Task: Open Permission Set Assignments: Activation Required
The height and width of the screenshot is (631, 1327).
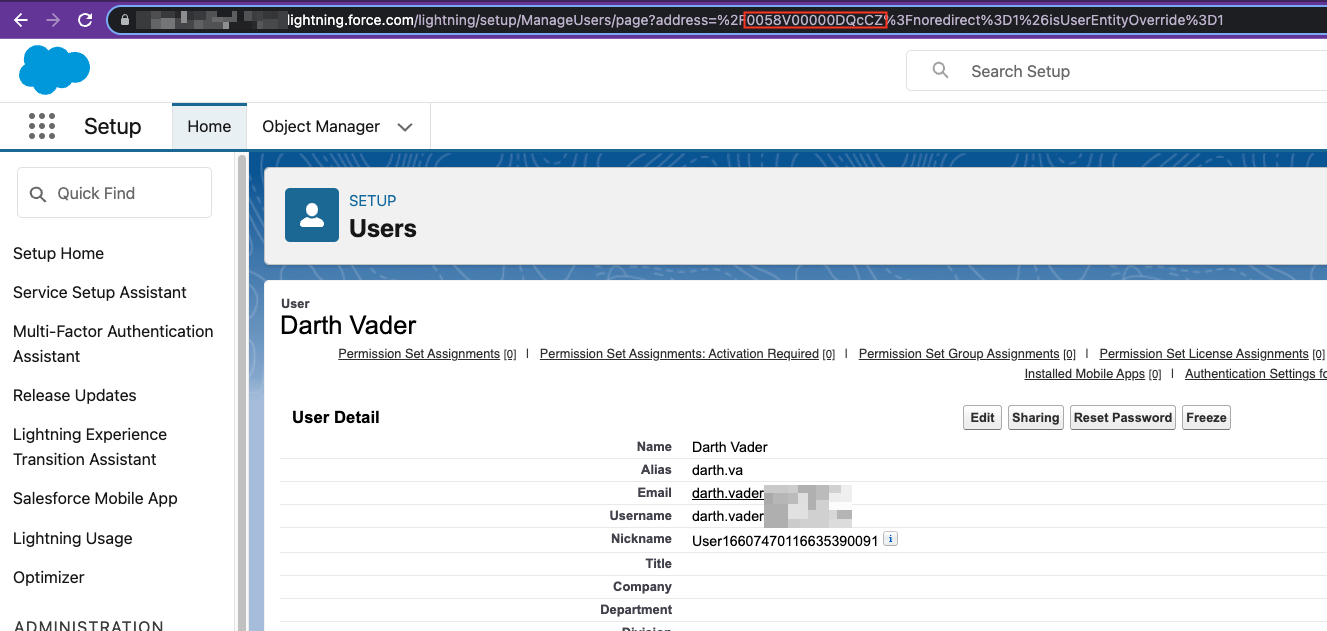Action: coord(679,354)
